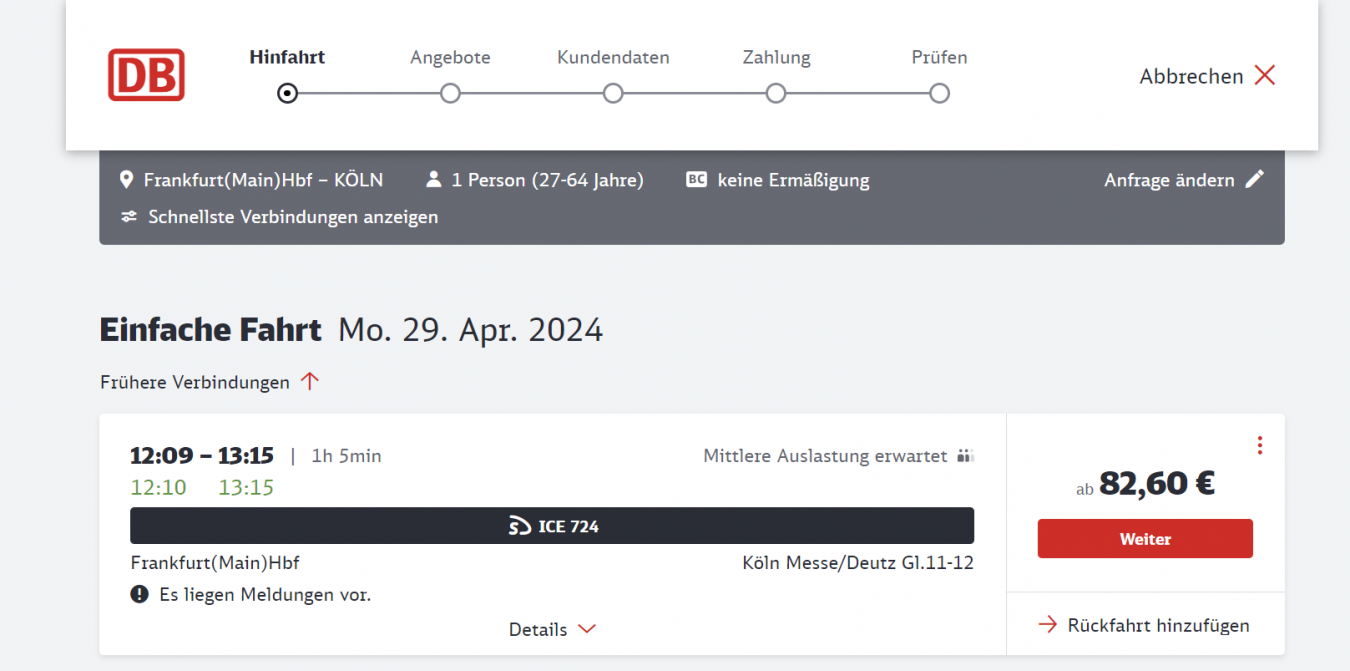Go to the Zahlung step label
The width and height of the screenshot is (1350, 671).
(x=776, y=58)
